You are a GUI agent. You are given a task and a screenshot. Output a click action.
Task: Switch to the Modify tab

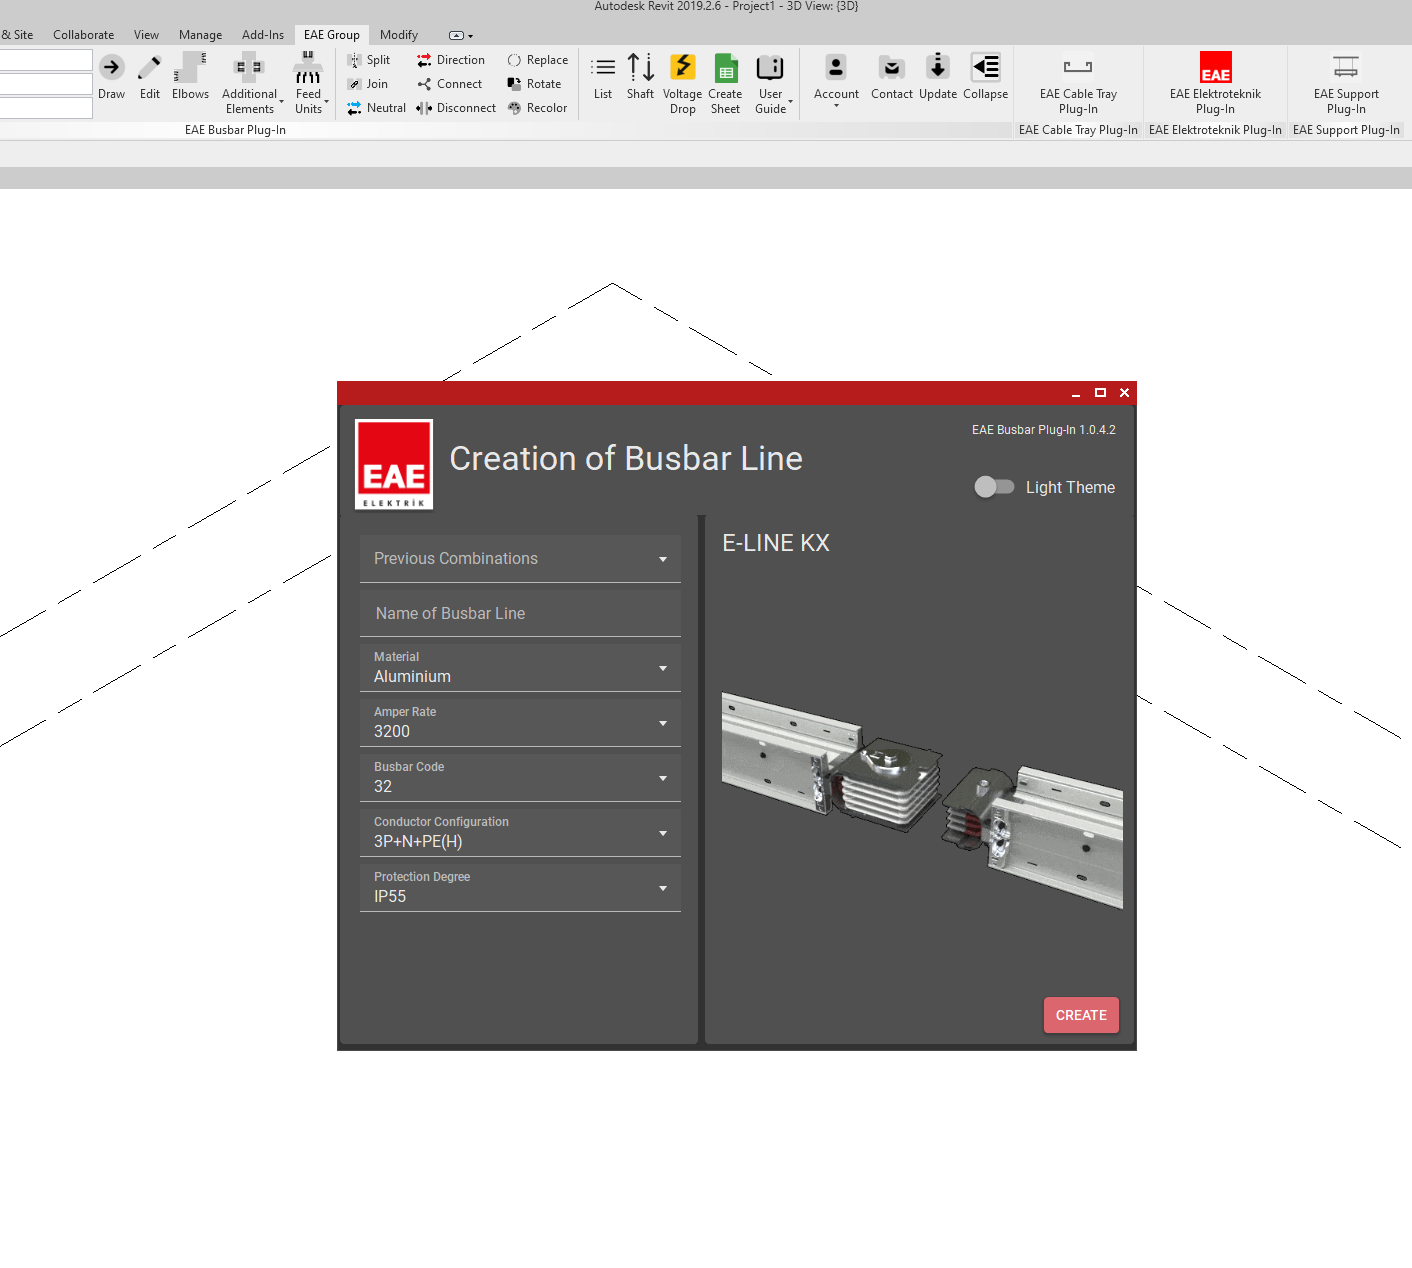(x=399, y=35)
